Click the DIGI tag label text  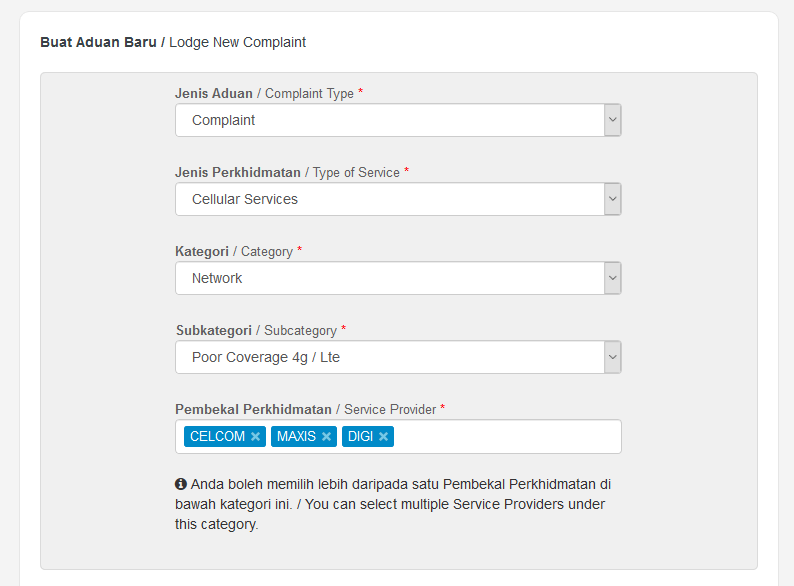(x=361, y=437)
